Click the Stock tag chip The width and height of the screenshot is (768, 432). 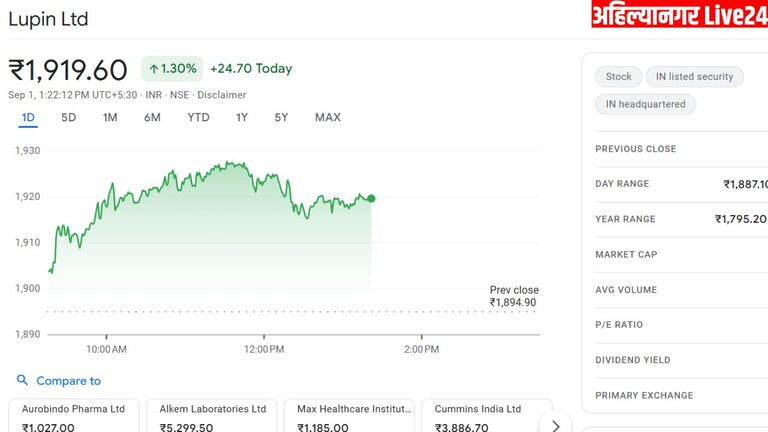[x=618, y=77]
